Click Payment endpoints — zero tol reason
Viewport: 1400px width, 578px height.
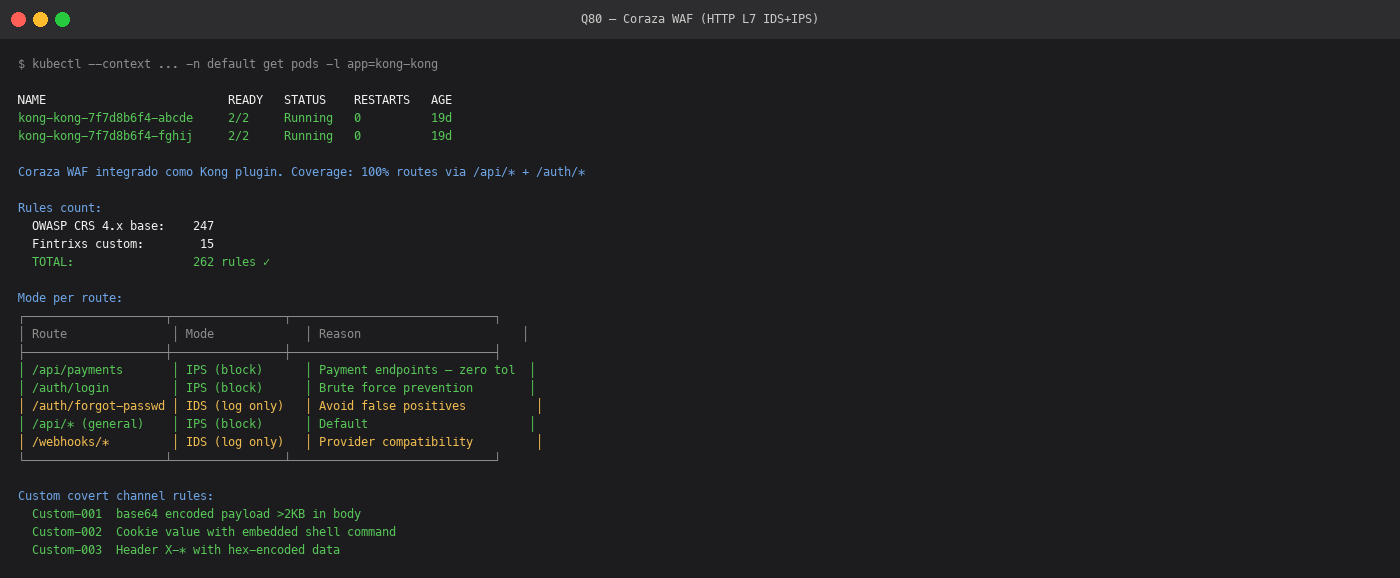tap(417, 370)
